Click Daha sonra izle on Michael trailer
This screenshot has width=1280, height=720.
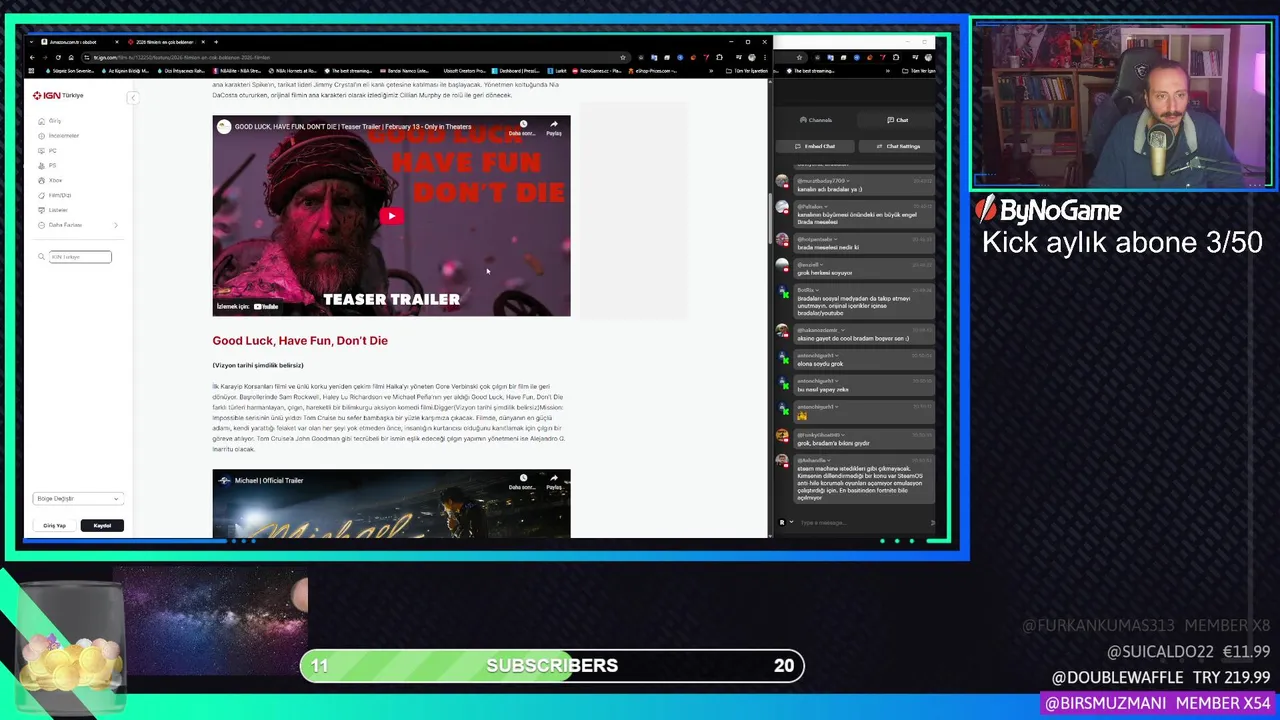tap(522, 482)
